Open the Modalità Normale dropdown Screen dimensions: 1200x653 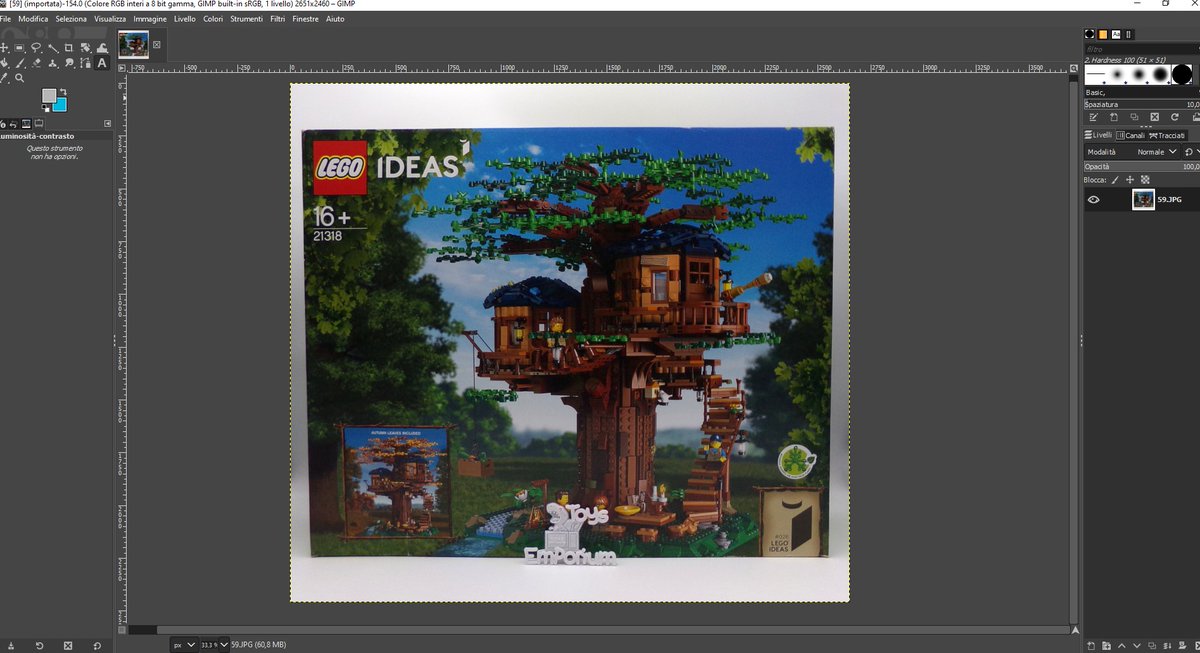click(1131, 152)
